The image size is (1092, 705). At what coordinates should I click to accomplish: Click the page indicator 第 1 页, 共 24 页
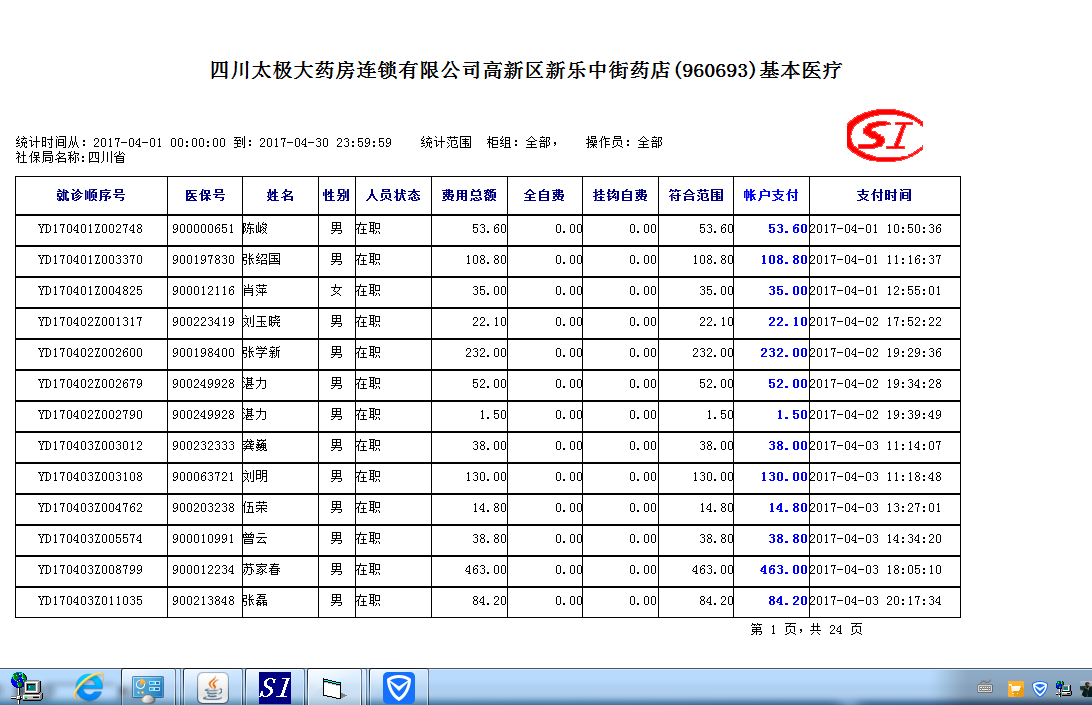[x=806, y=630]
